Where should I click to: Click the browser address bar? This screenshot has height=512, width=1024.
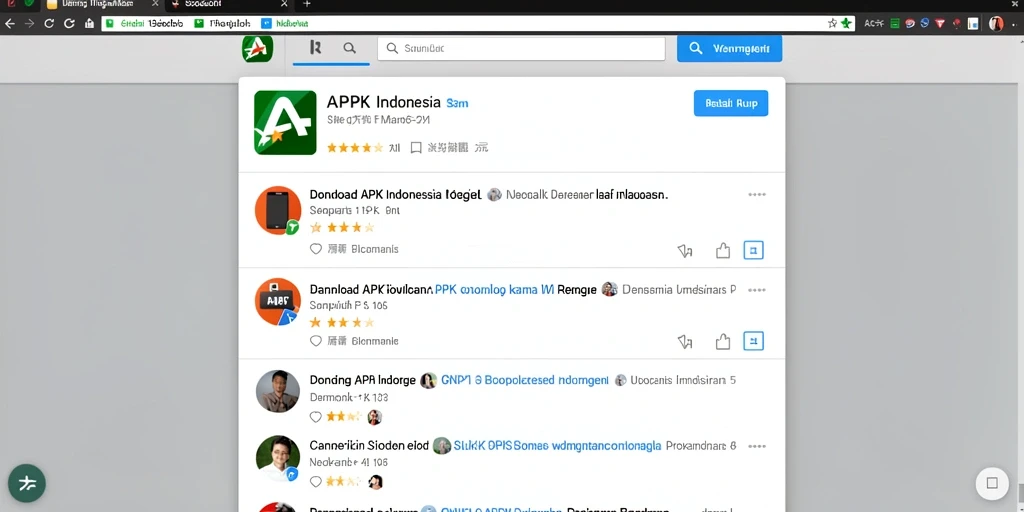[x=477, y=24]
